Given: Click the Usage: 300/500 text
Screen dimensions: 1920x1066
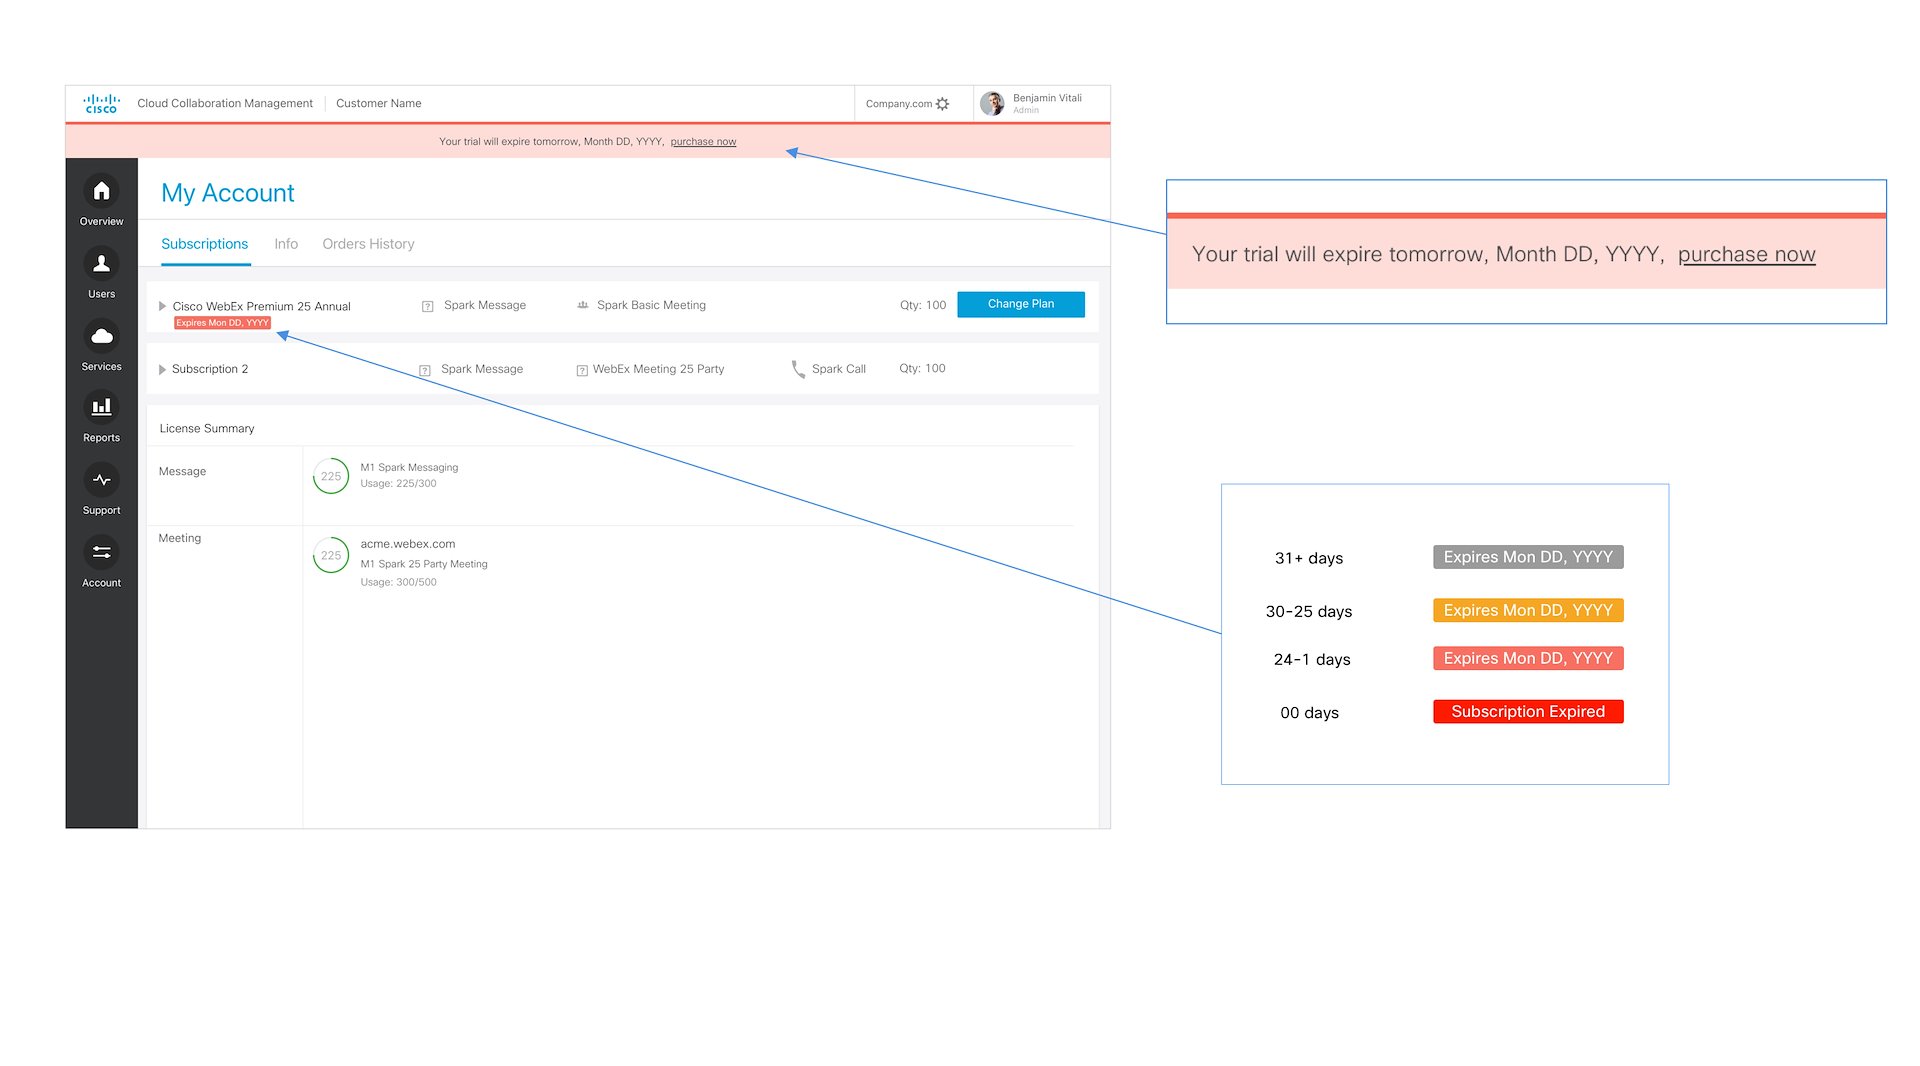Looking at the screenshot, I should coord(398,582).
